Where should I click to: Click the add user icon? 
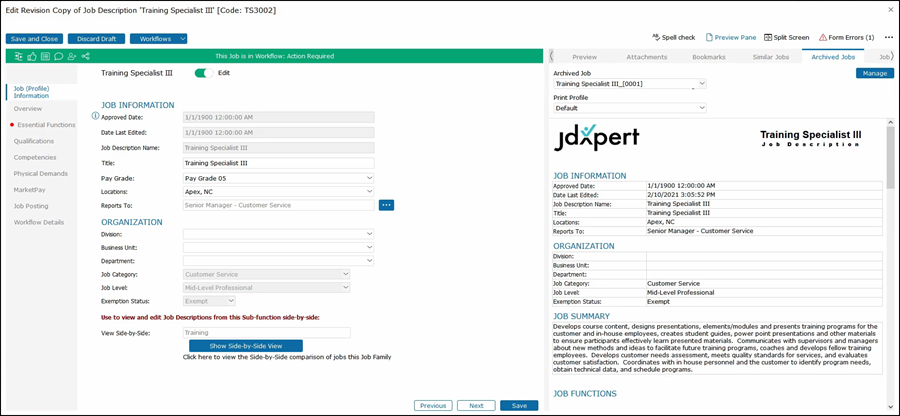[x=72, y=57]
